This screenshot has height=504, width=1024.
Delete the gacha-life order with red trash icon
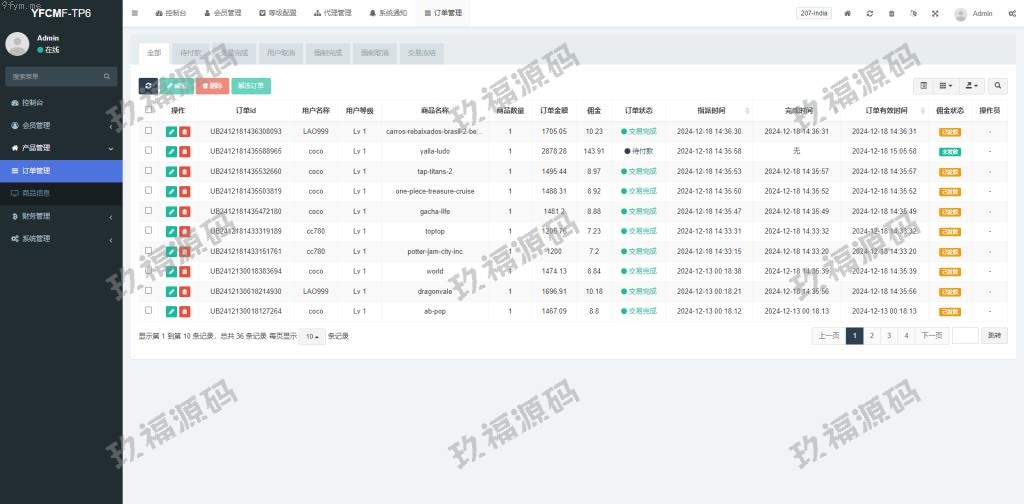coord(185,211)
